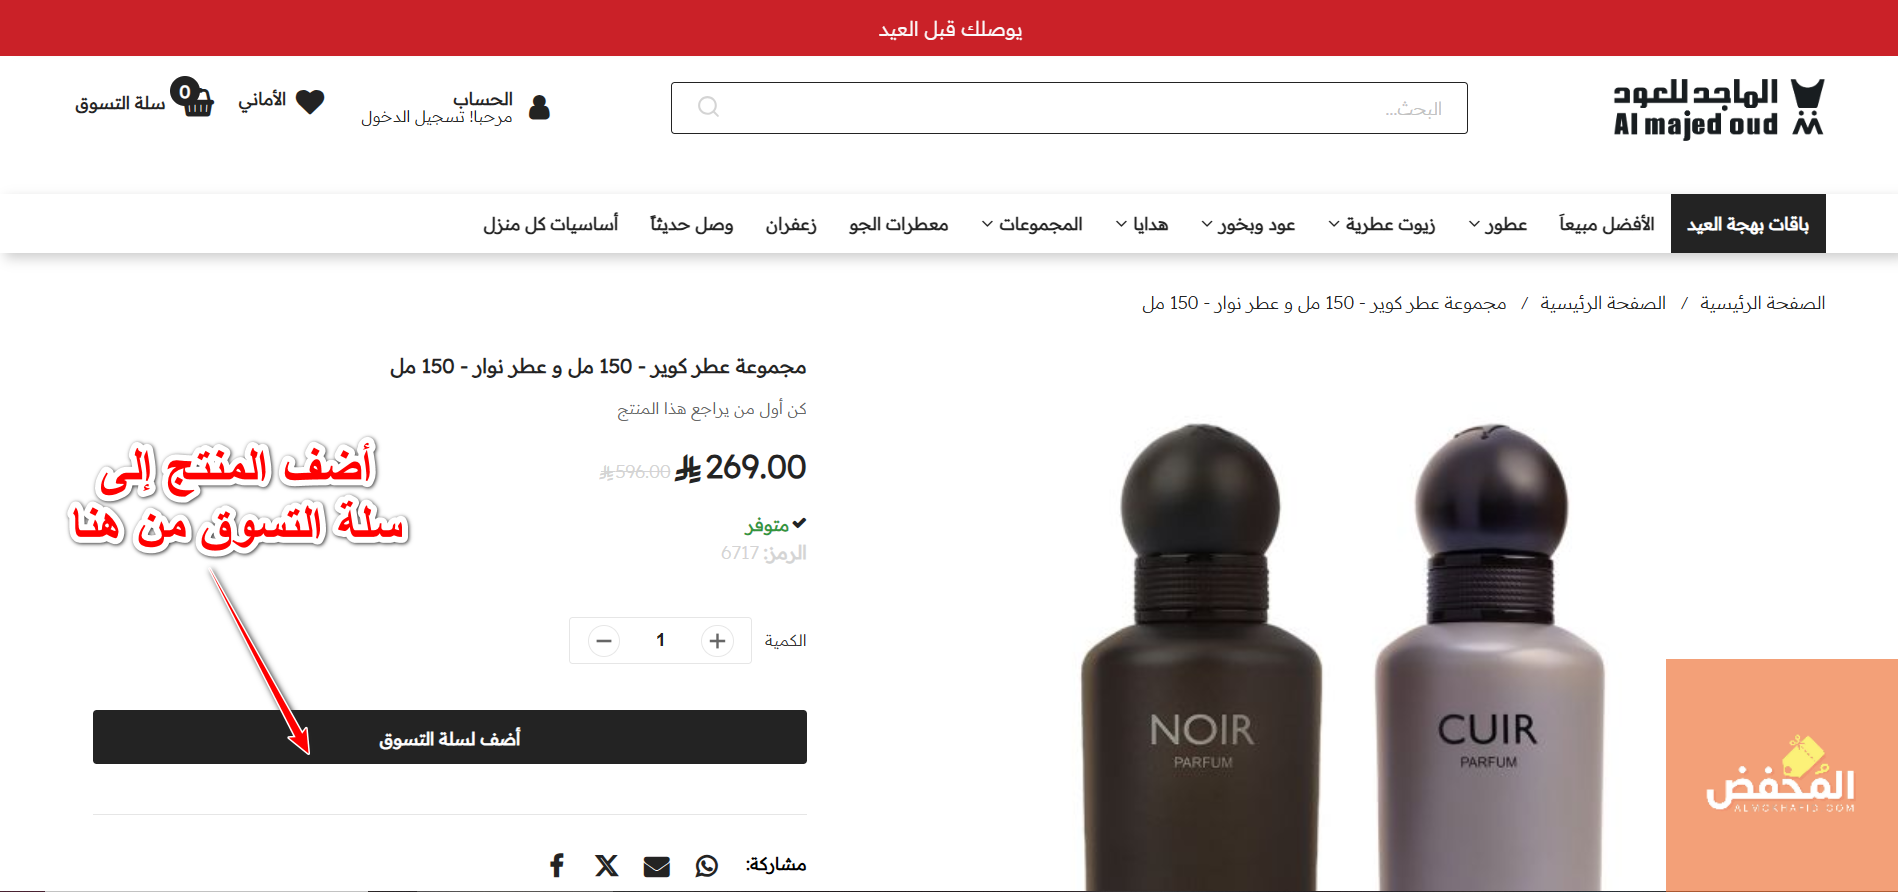Click the first product review link
The height and width of the screenshot is (892, 1898).
coord(712,409)
